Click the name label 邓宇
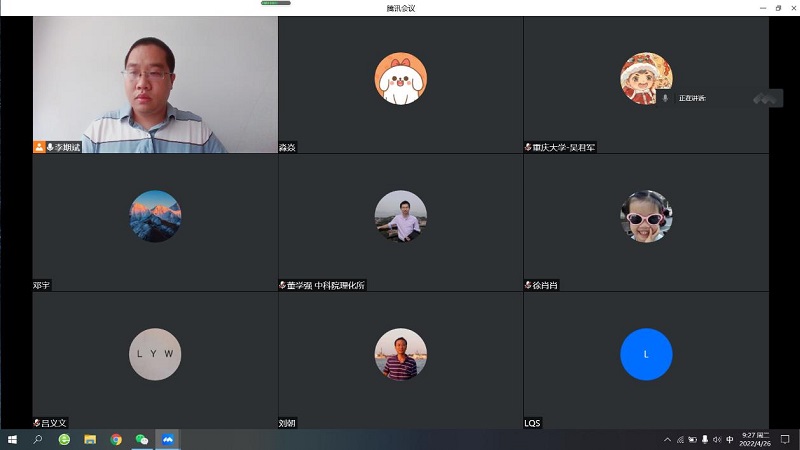 coord(41,285)
